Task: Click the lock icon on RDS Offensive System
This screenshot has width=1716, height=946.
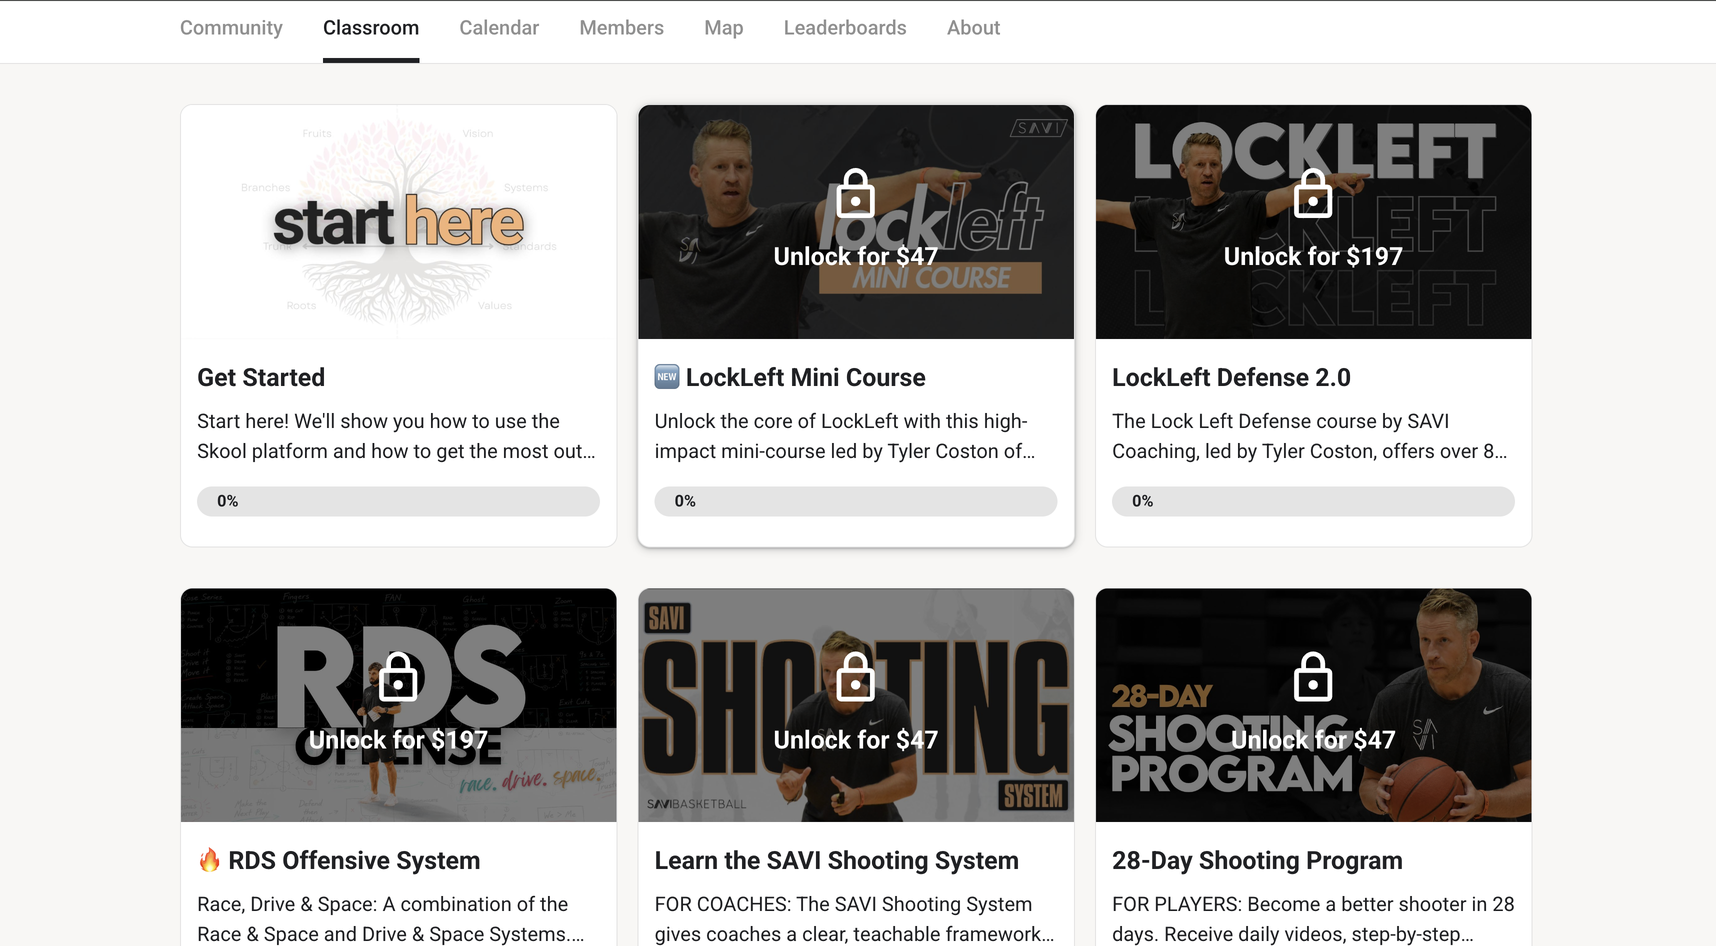Action: 398,676
